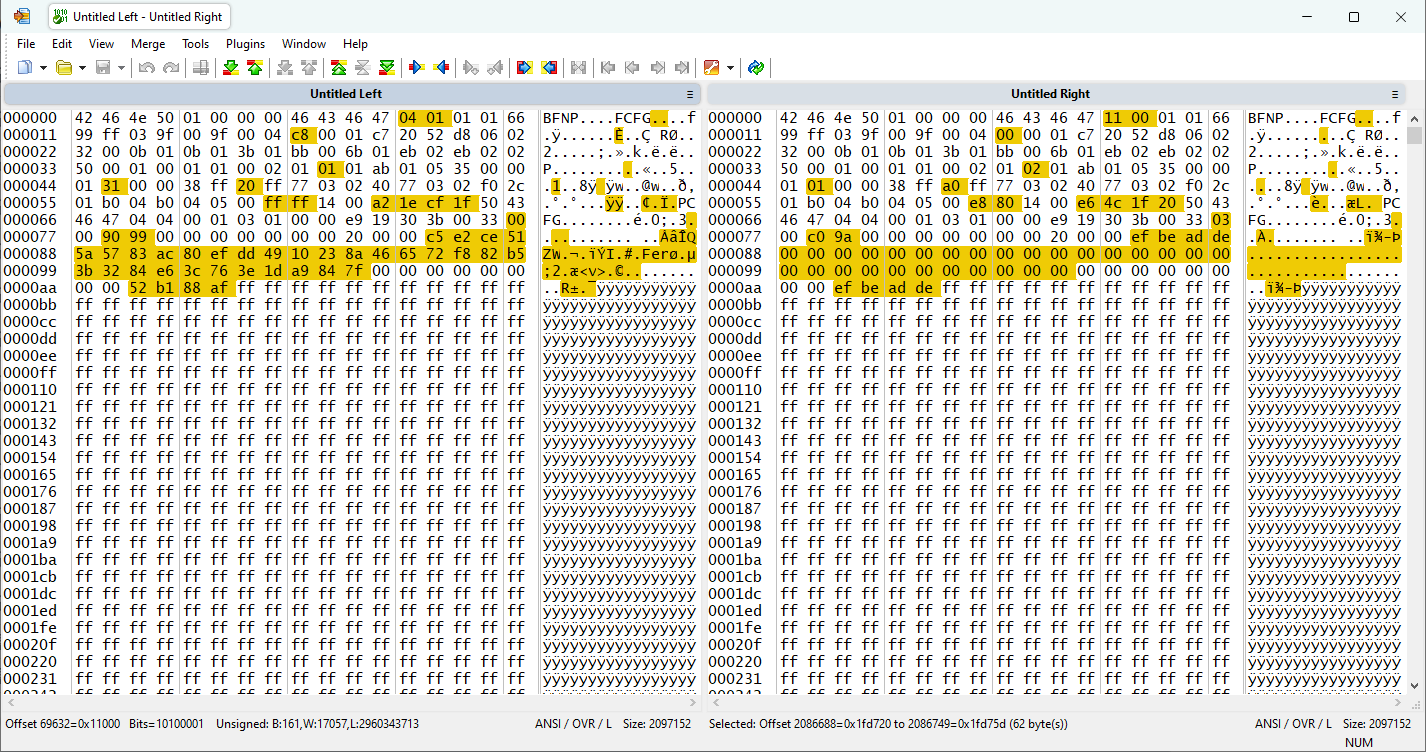Click Copy Left blue arrow icon
The height and width of the screenshot is (752, 1426).
point(441,67)
